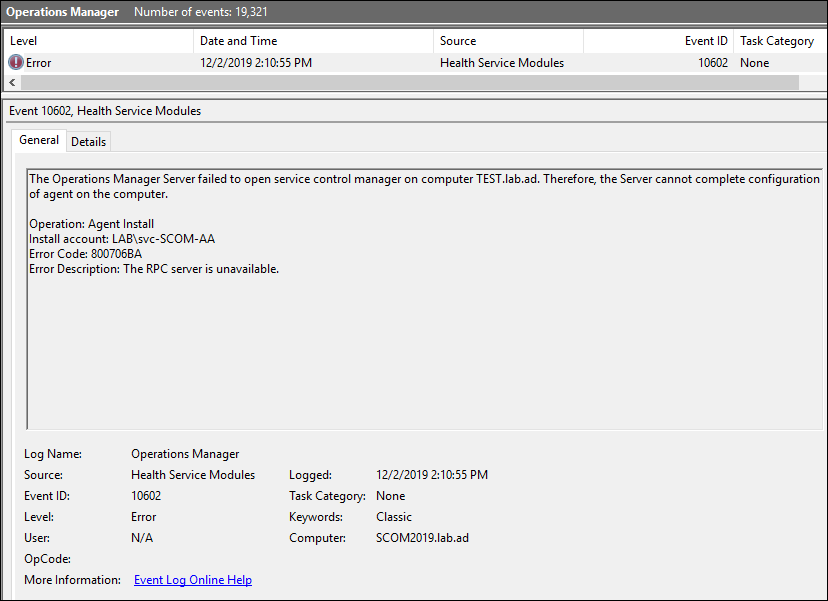Screen dimensions: 828x601
Task: Open the Event Log Online Help link
Action: 193,580
